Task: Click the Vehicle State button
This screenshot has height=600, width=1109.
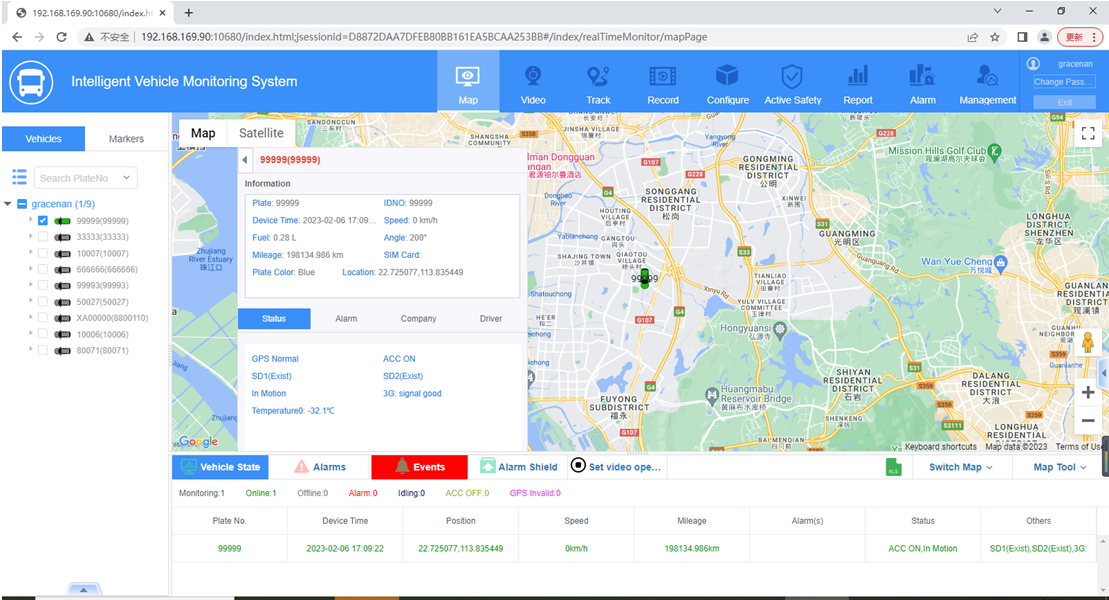Action: (221, 467)
